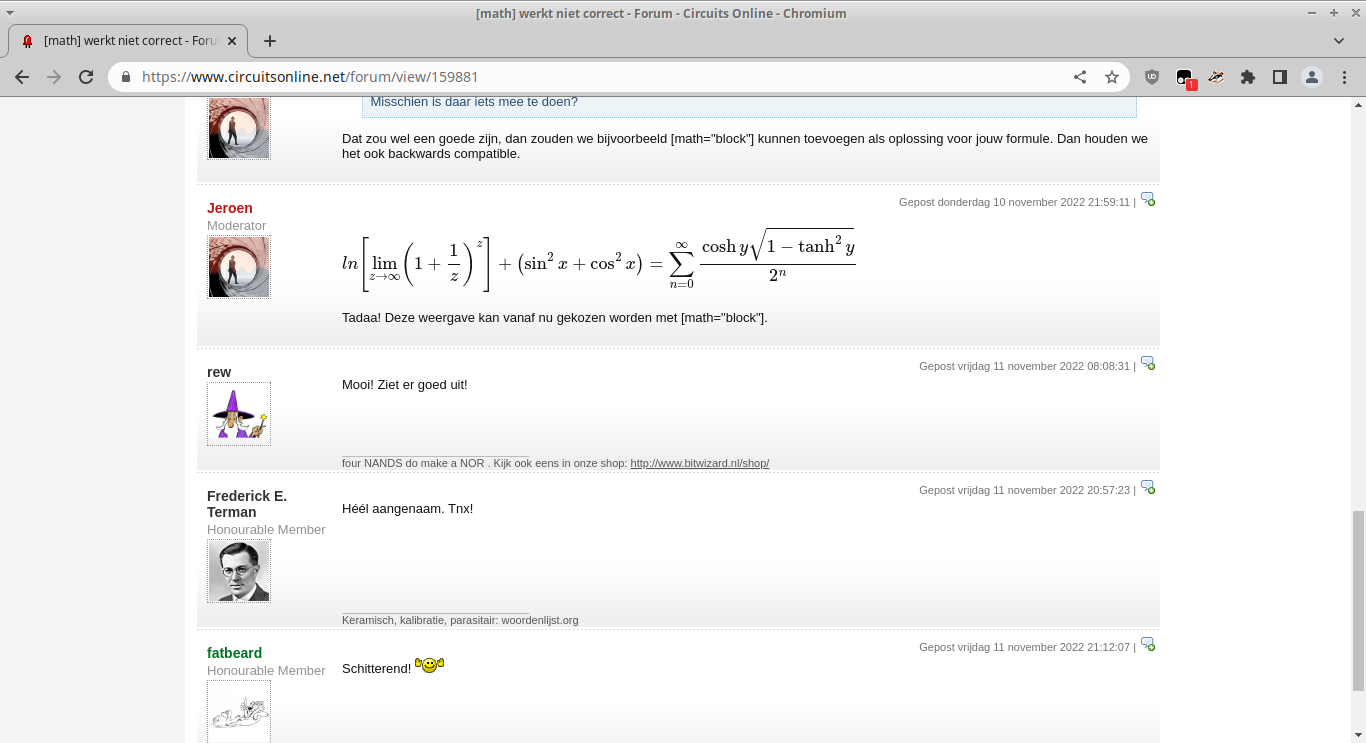Click Jeroen's avatar beside the formula post

click(x=239, y=267)
